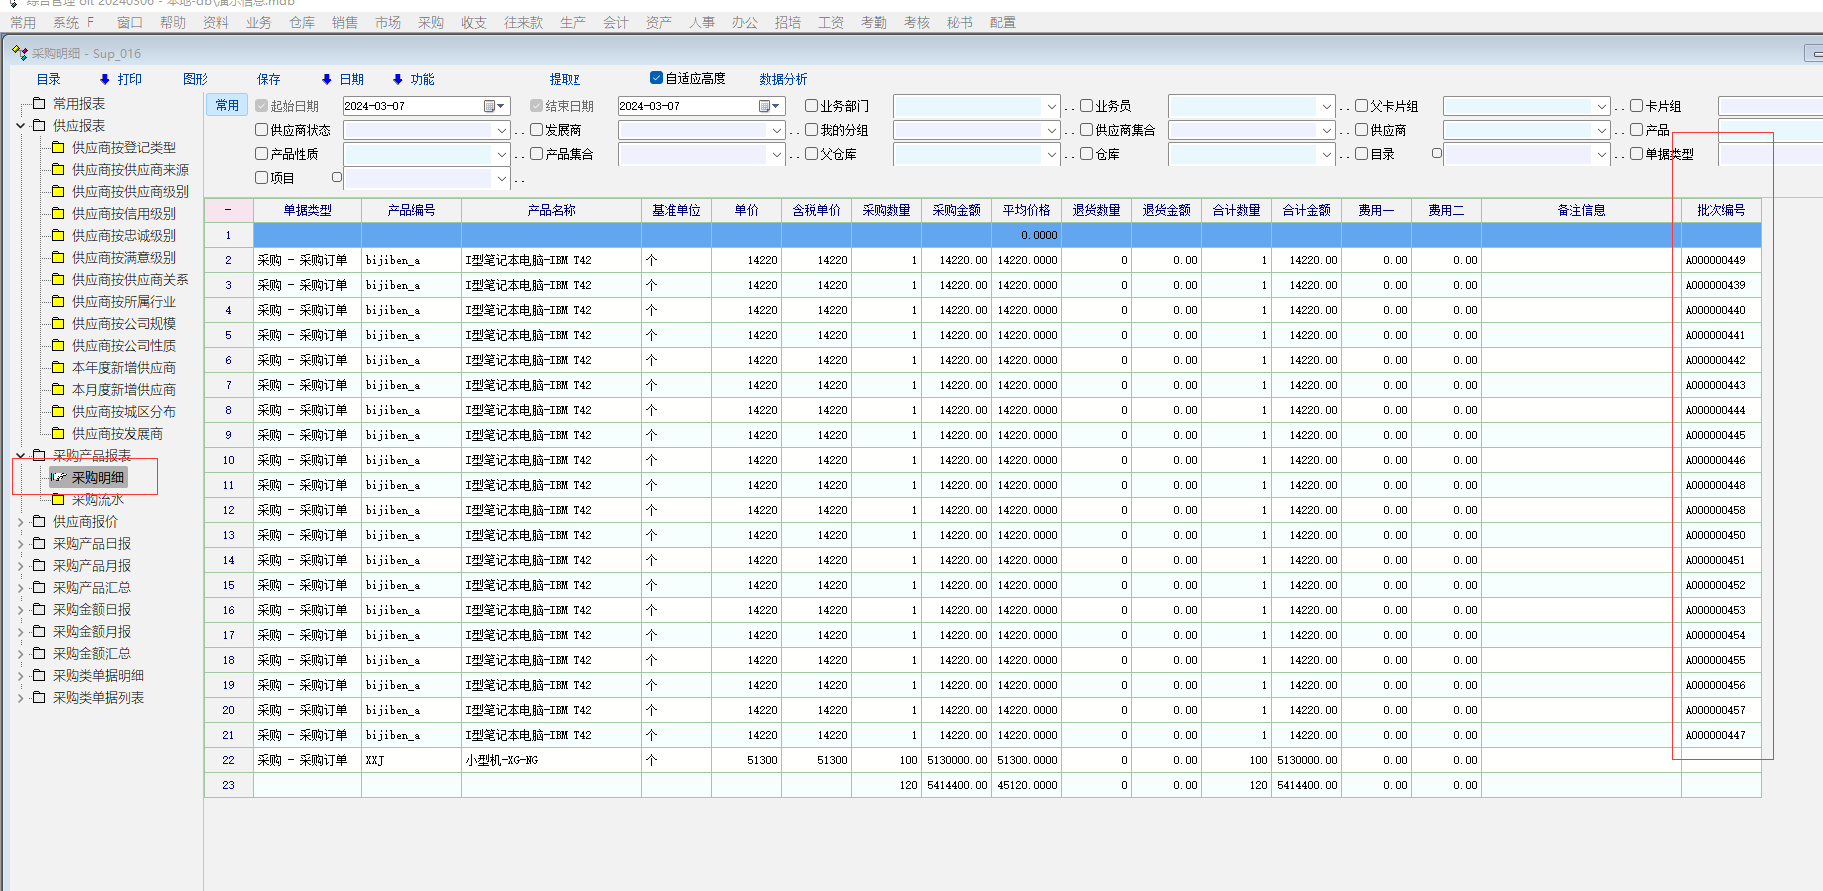Click the 打印 print arrow icon
1823x891 pixels.
click(105, 79)
